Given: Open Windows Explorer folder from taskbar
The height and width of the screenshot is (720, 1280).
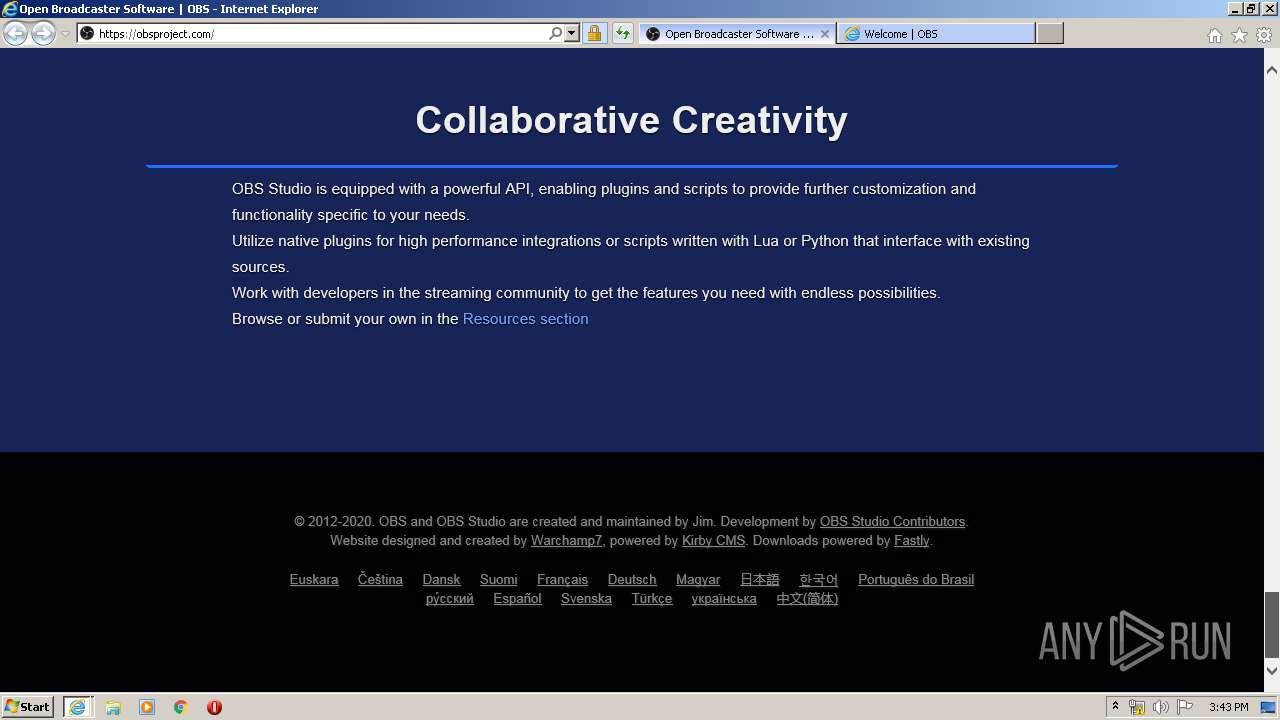Looking at the screenshot, I should click(113, 707).
